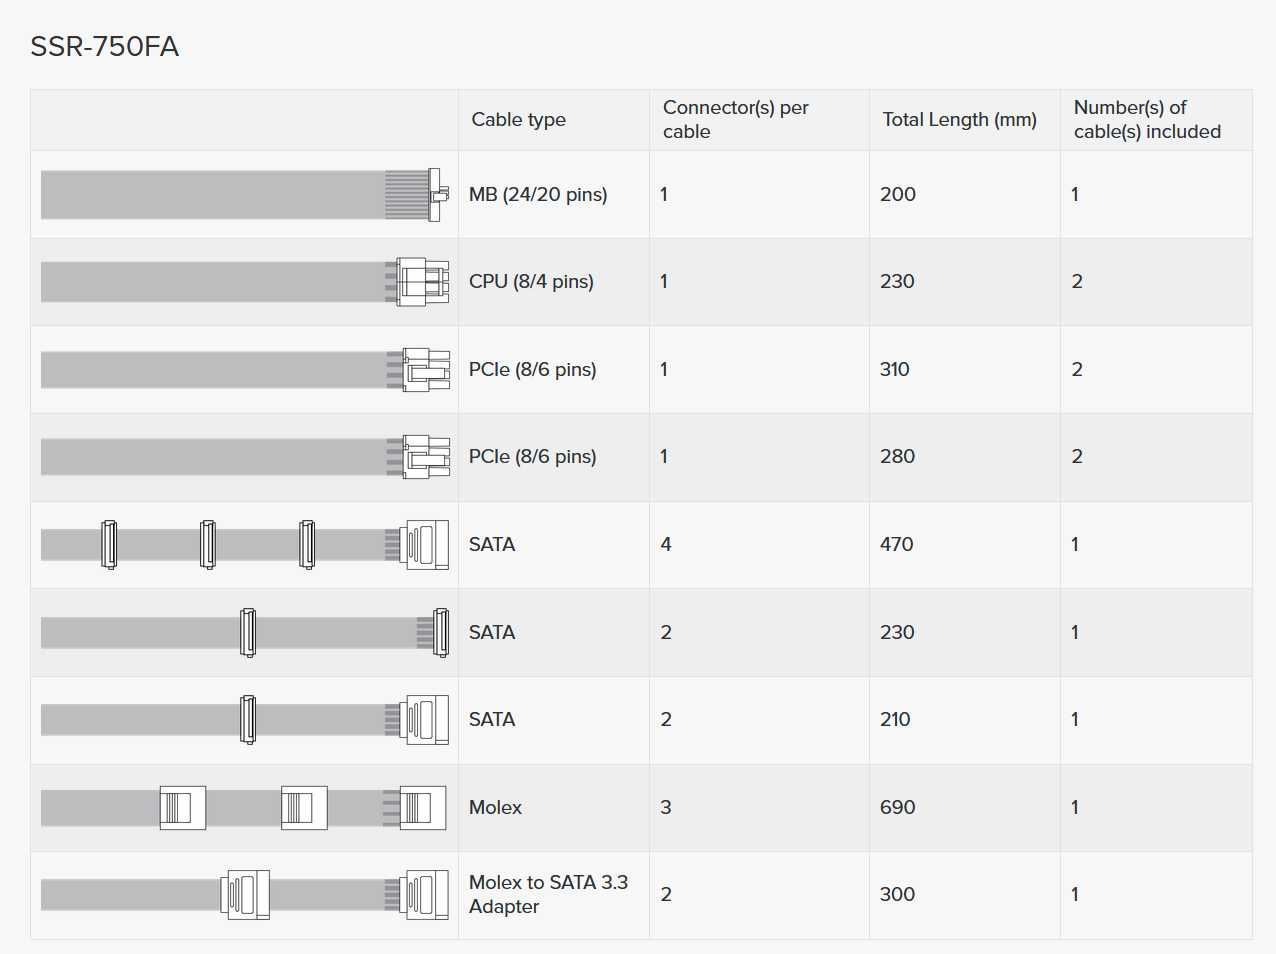Viewport: 1276px width, 954px height.
Task: Click the Molex to SATA adapter illustration
Action: pyautogui.click(x=245, y=895)
